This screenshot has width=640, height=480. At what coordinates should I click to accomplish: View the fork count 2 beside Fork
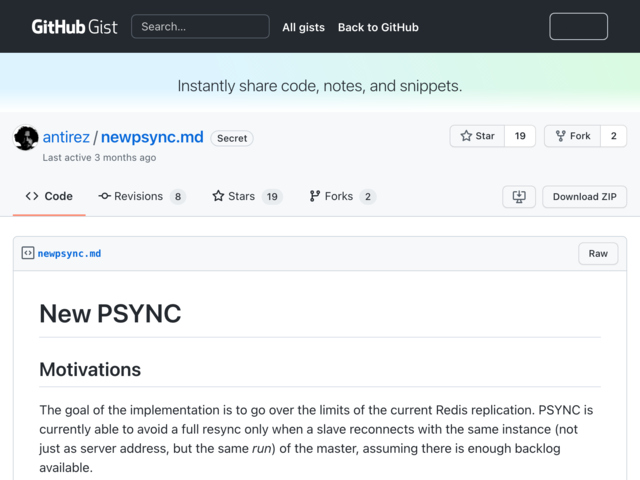click(x=613, y=136)
